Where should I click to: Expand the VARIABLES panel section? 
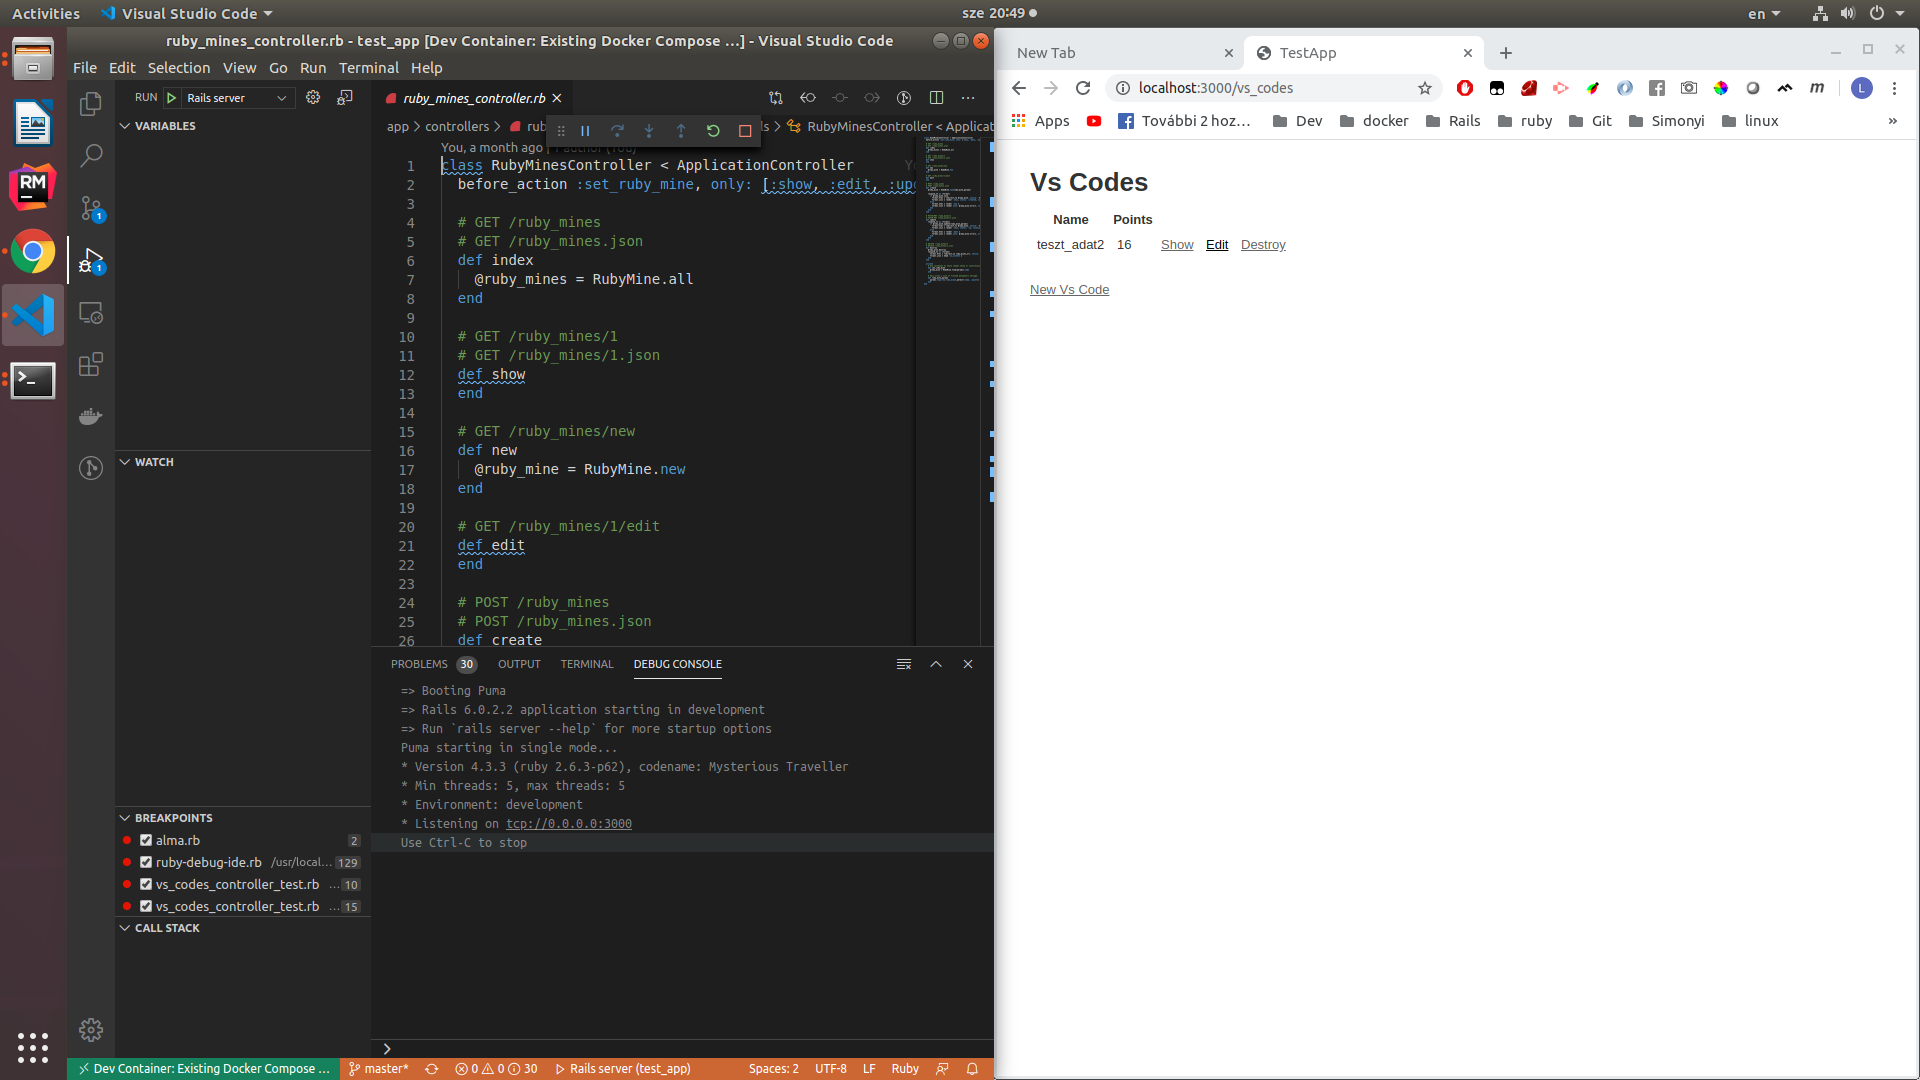pyautogui.click(x=128, y=125)
